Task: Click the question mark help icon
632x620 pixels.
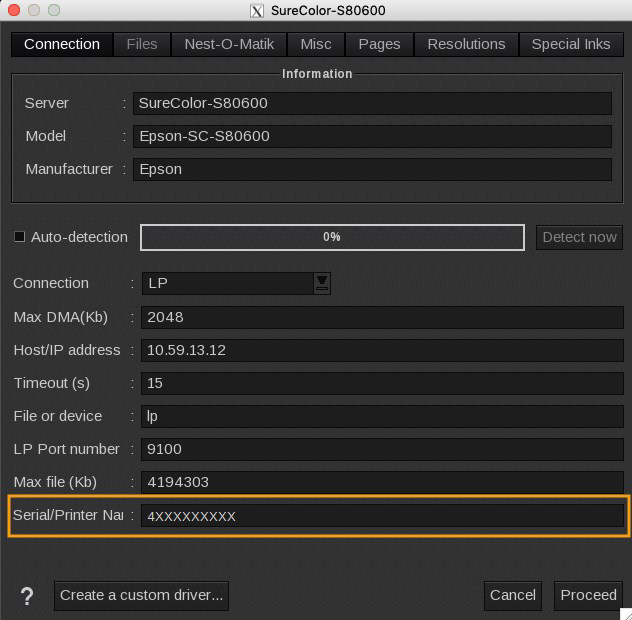Action: click(27, 596)
